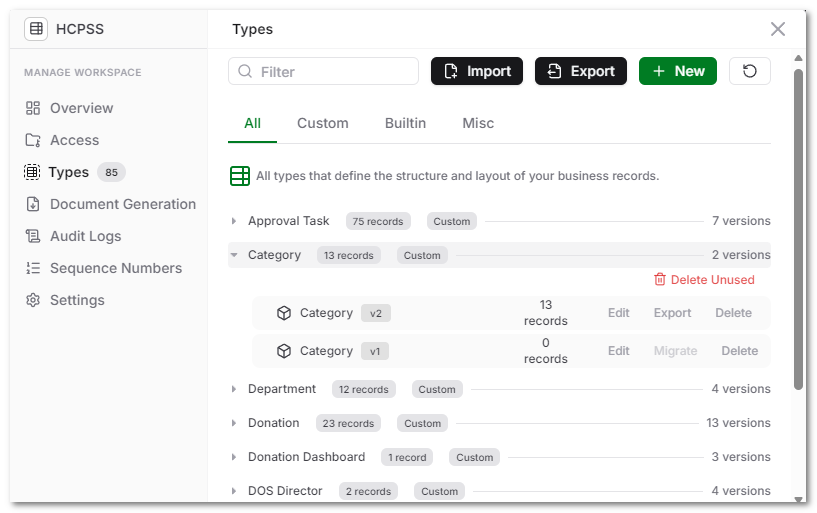Expand the Donation type row
Screen dimensions: 817x513
tap(234, 423)
